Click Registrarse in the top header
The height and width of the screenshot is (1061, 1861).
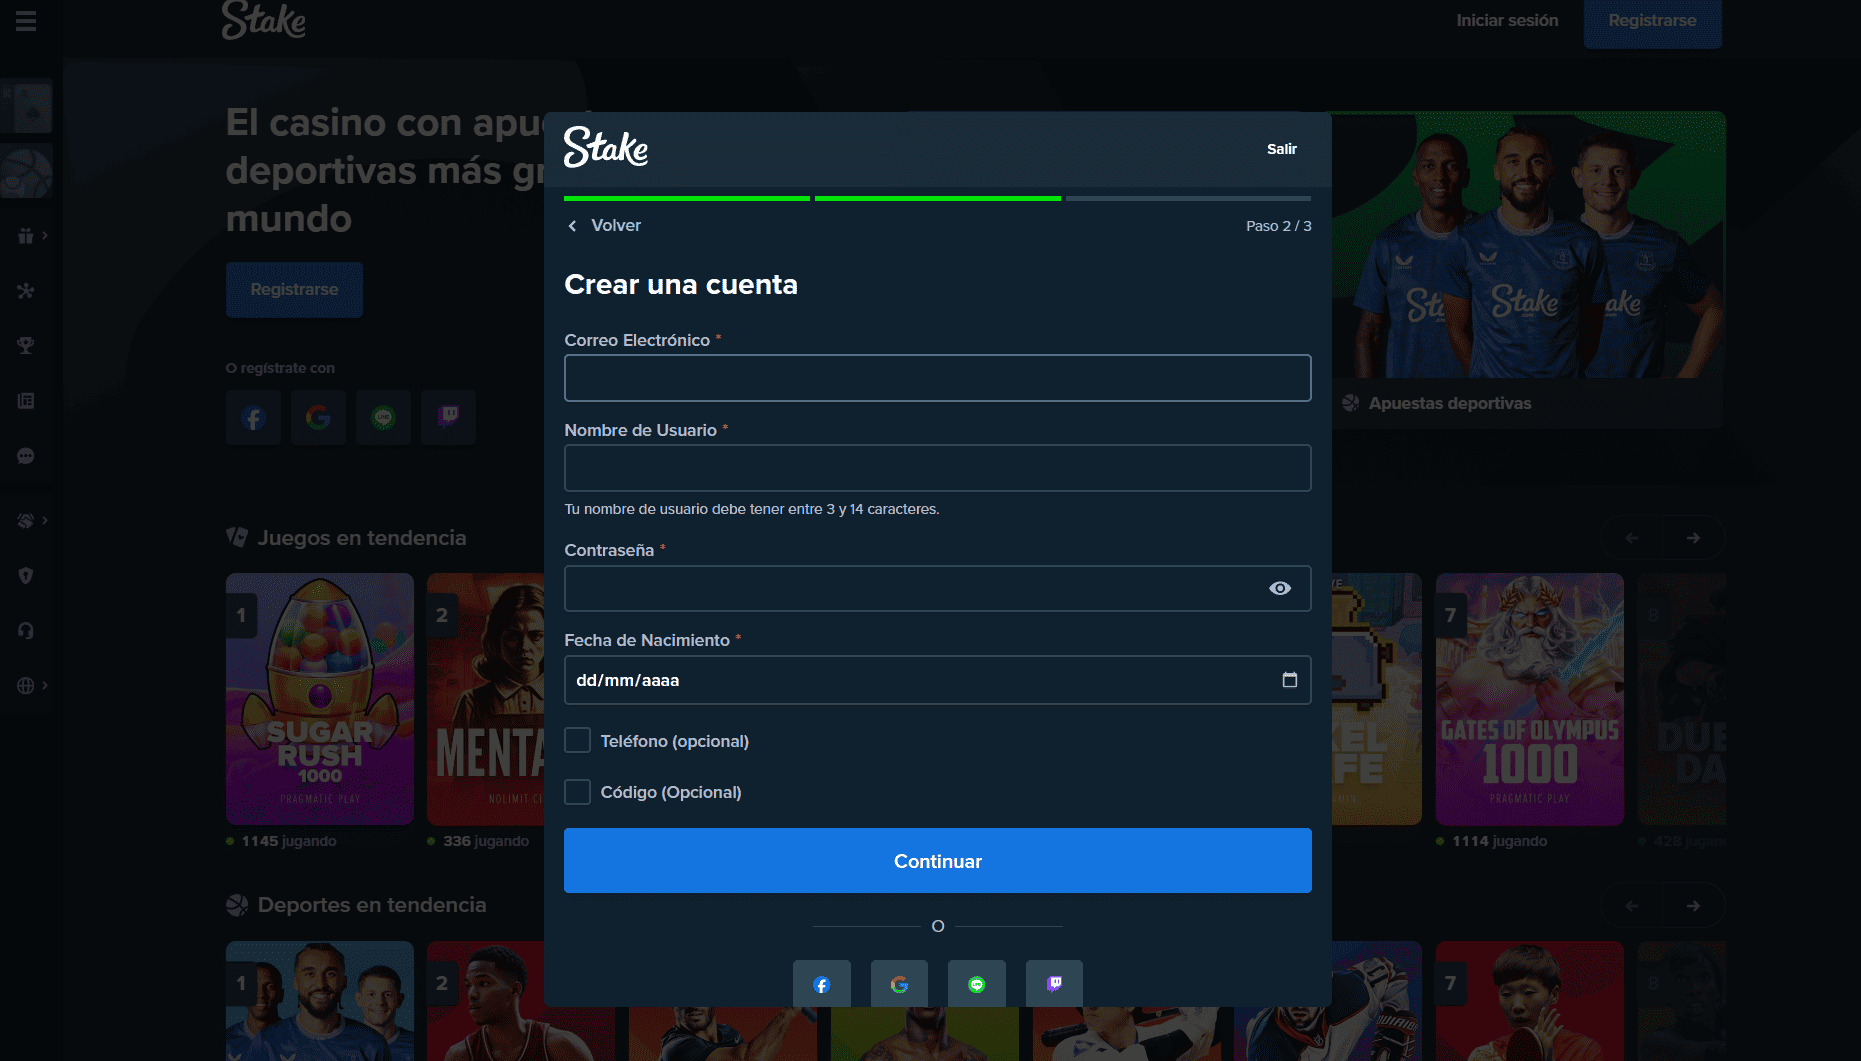(1652, 21)
